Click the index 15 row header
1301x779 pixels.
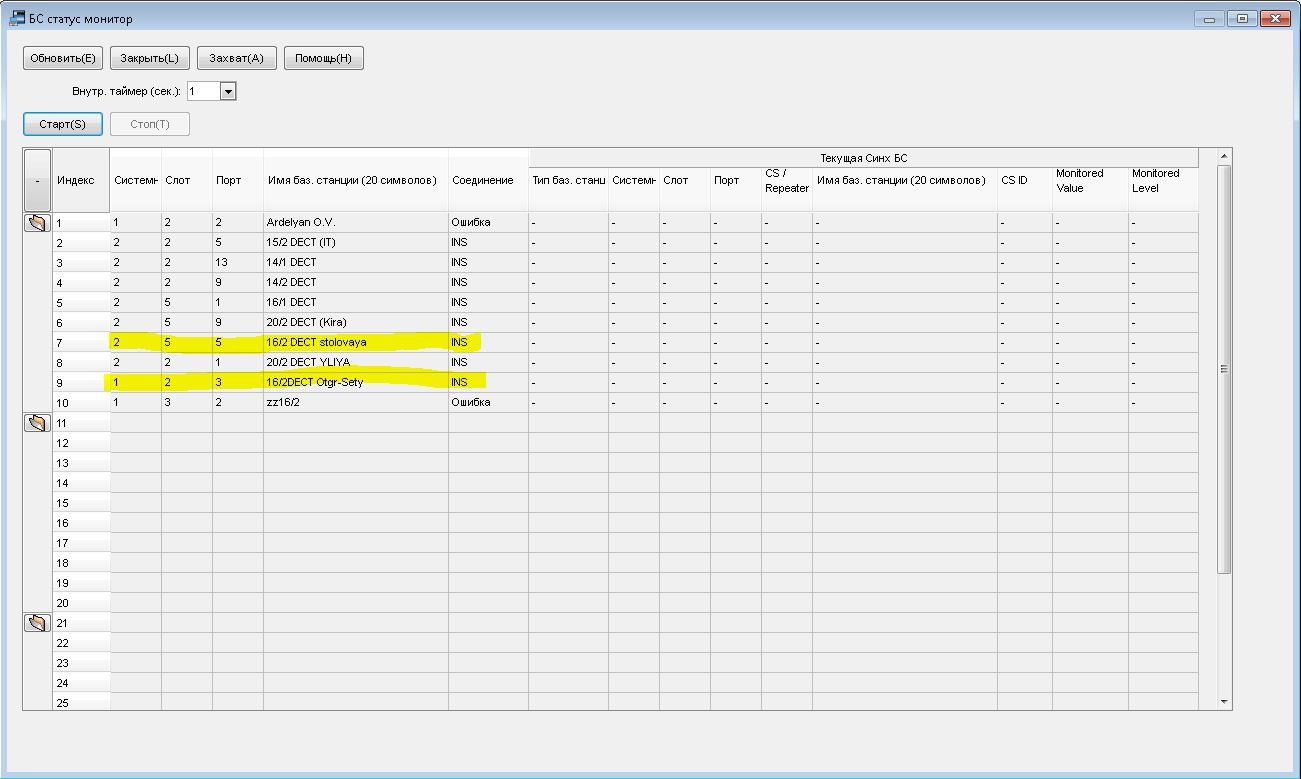[81, 502]
